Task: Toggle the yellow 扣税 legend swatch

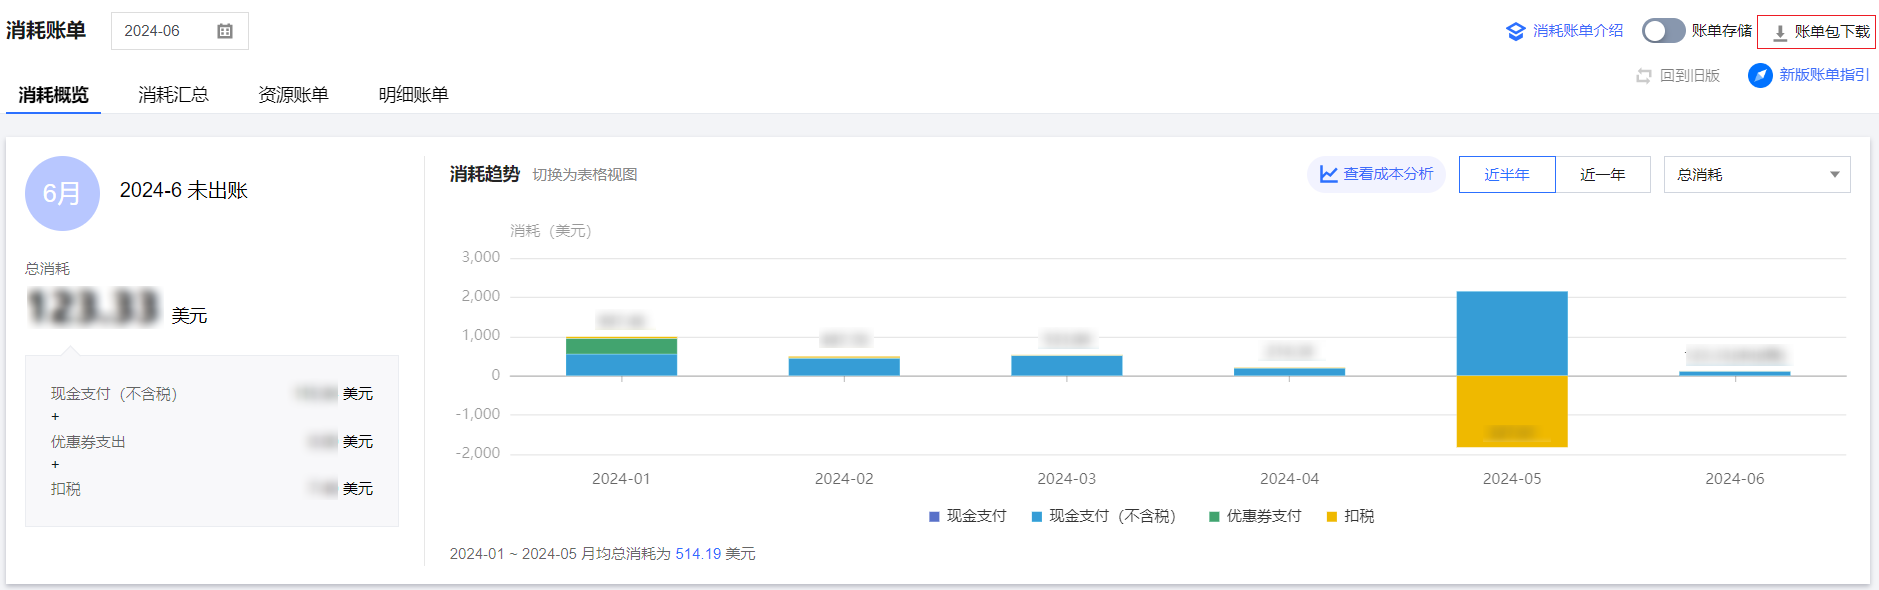Action: point(1332,517)
